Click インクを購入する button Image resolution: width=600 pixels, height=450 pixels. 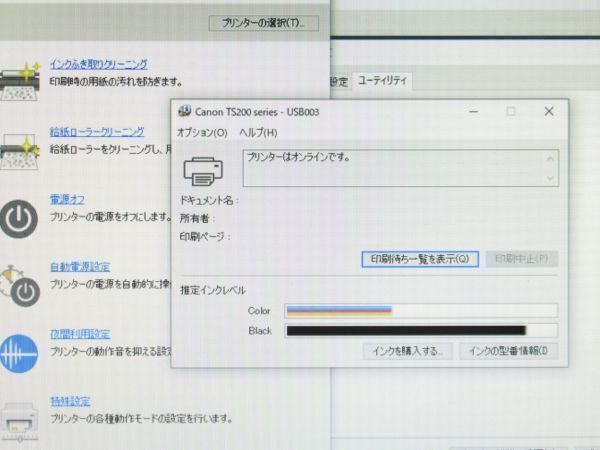[408, 351]
